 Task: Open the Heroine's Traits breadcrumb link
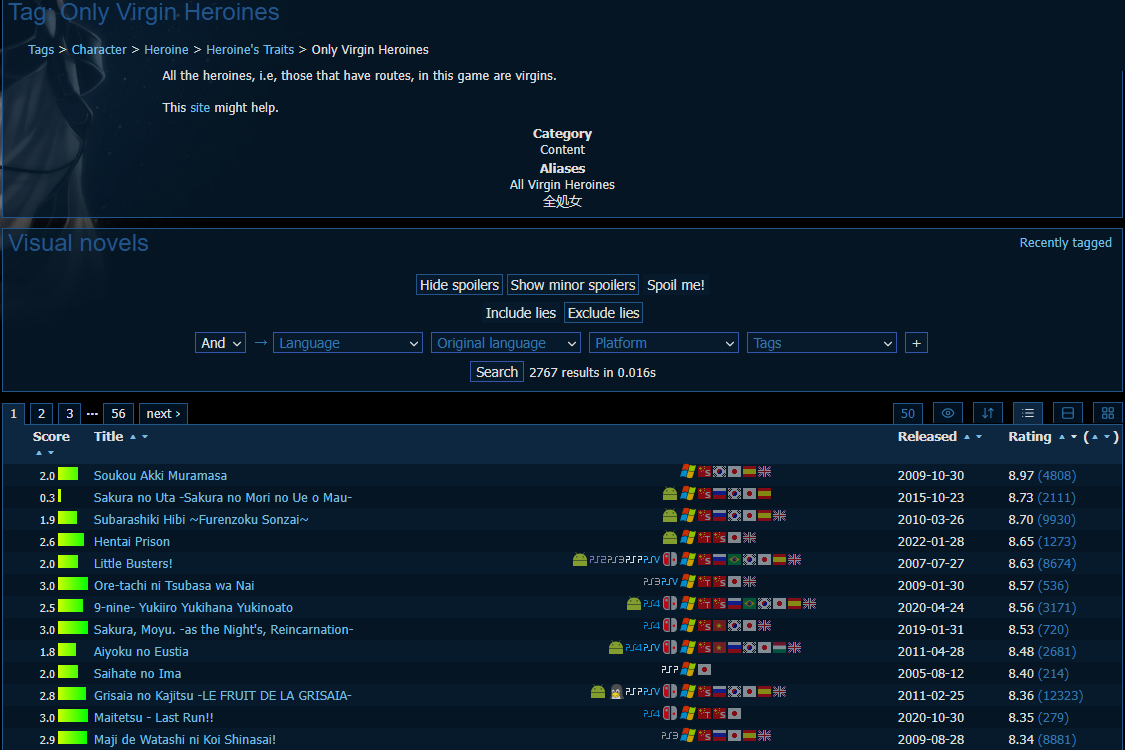[250, 50]
